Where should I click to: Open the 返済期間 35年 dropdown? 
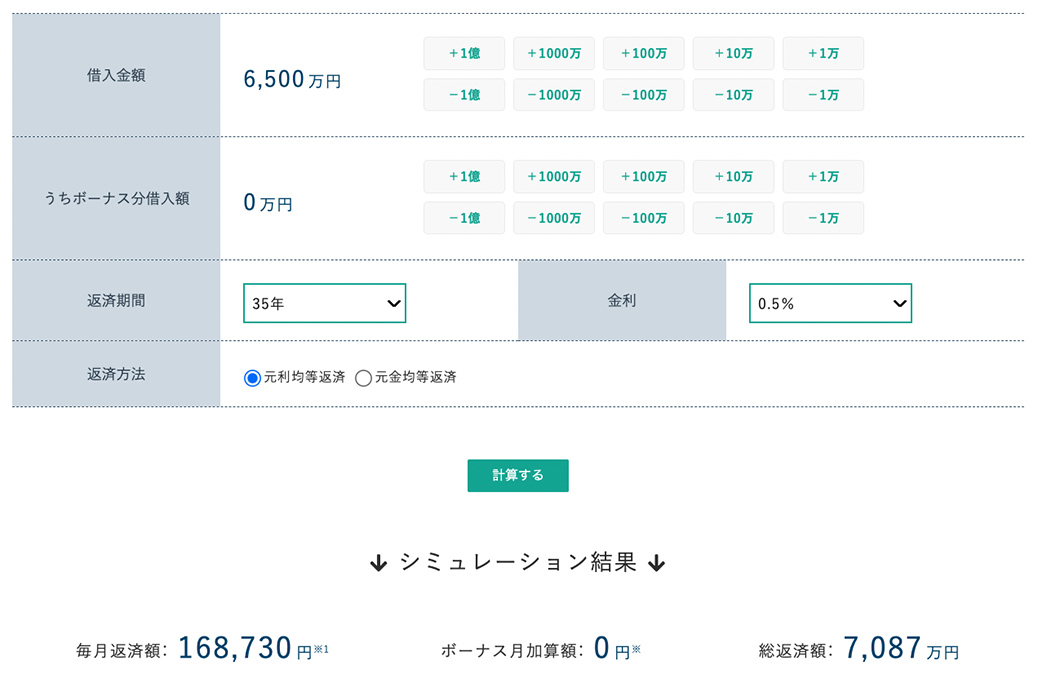pyautogui.click(x=324, y=303)
